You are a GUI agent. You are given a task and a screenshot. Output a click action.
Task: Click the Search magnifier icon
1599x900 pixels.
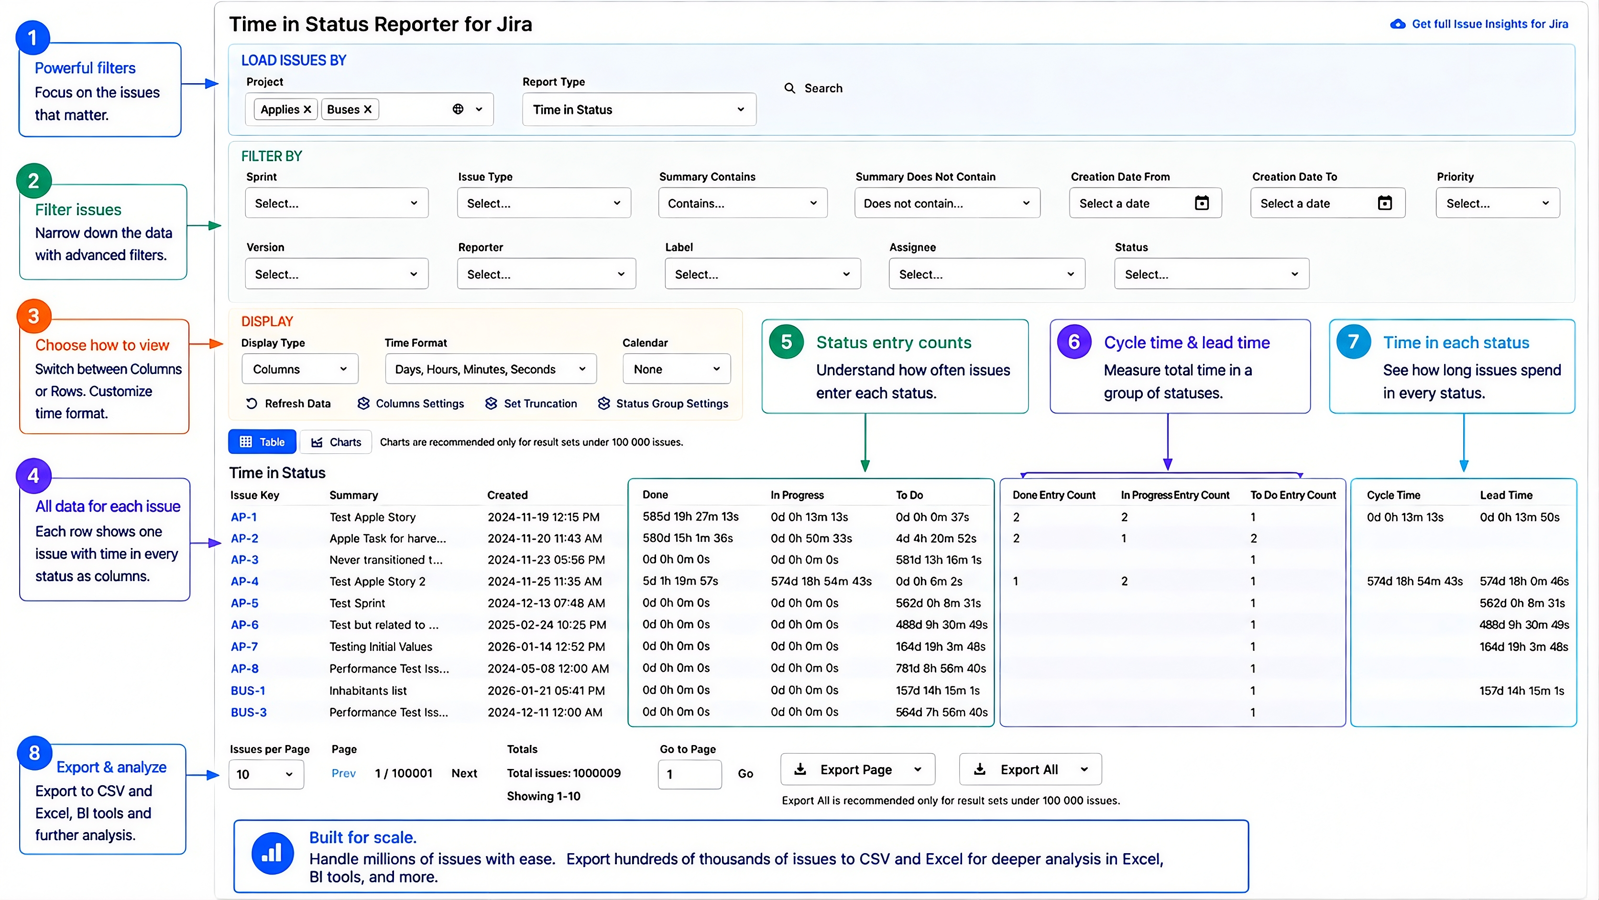[x=790, y=88]
